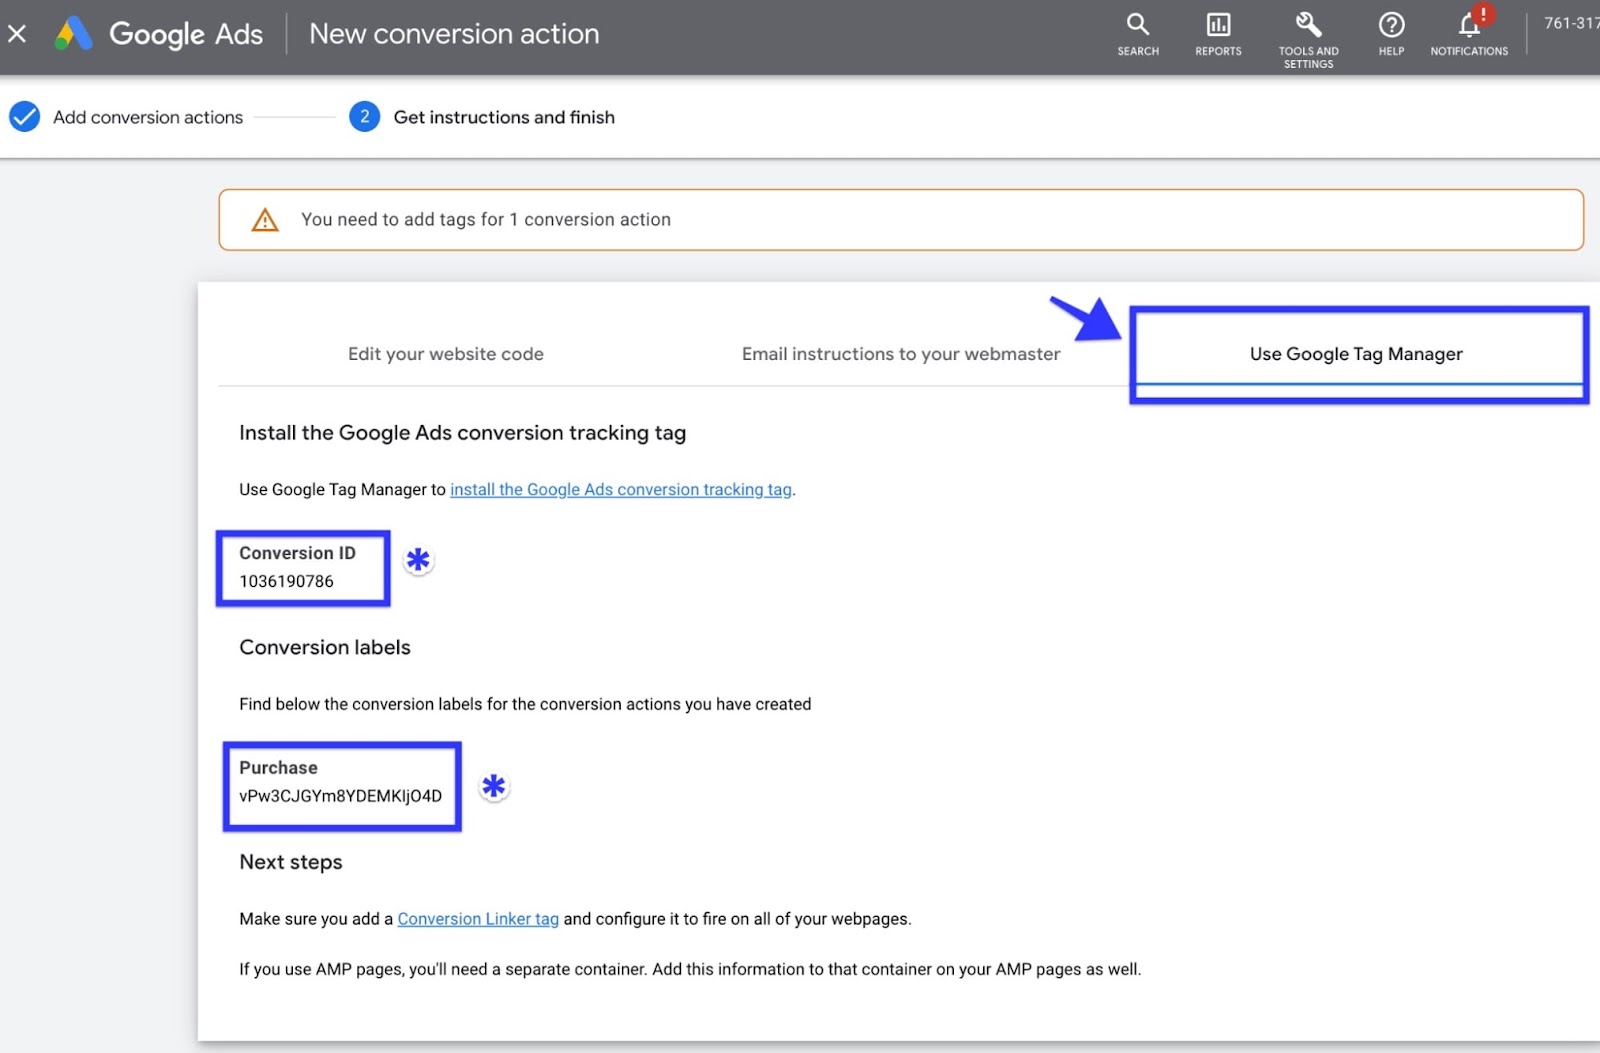Go to Add conversion actions step

[x=126, y=117]
